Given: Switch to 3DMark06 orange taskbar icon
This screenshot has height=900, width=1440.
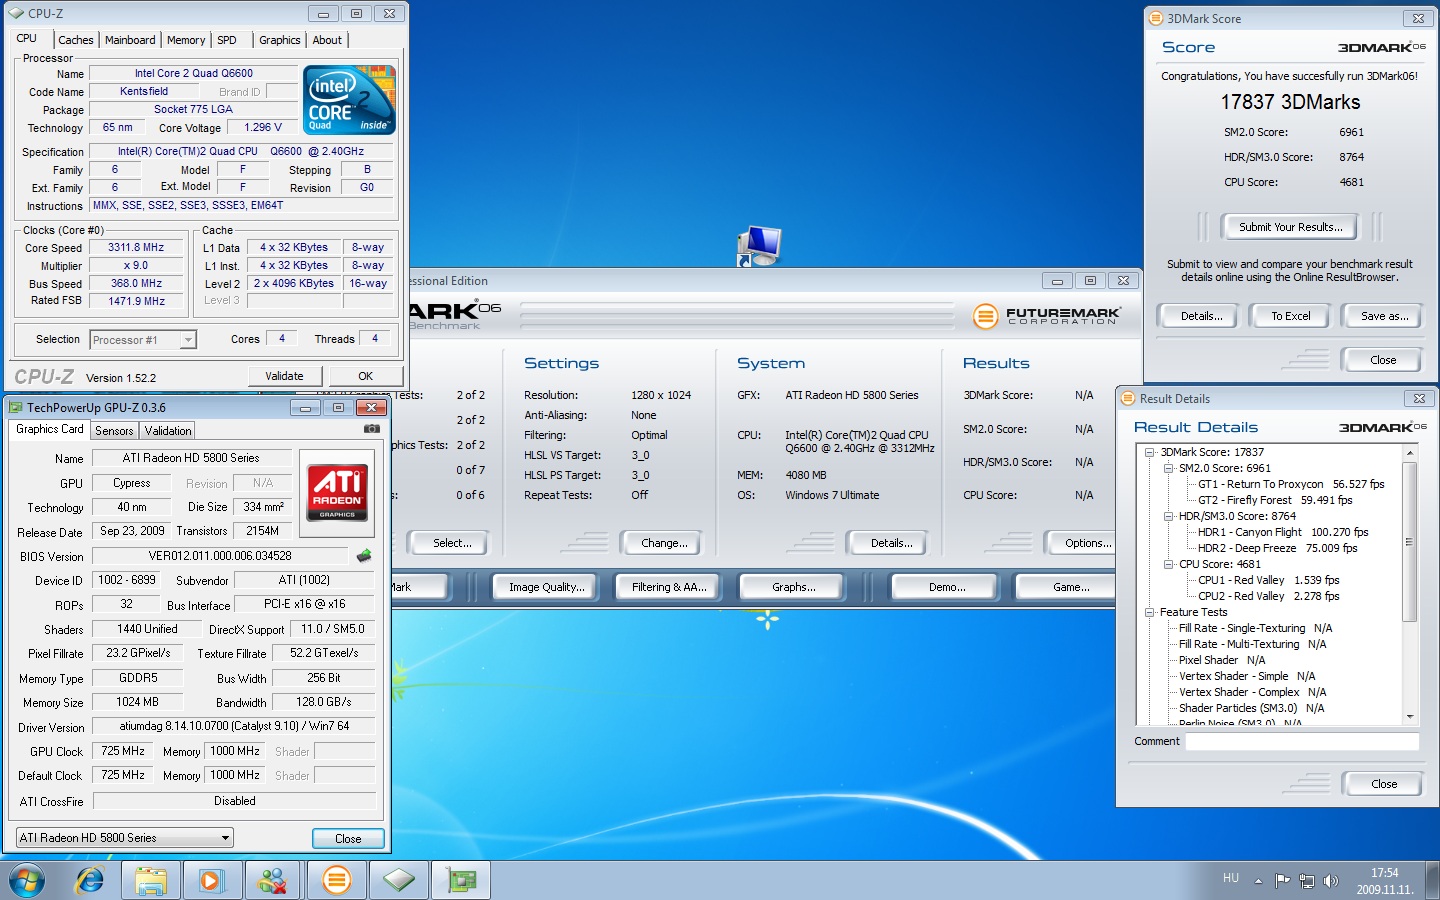Looking at the screenshot, I should point(337,880).
